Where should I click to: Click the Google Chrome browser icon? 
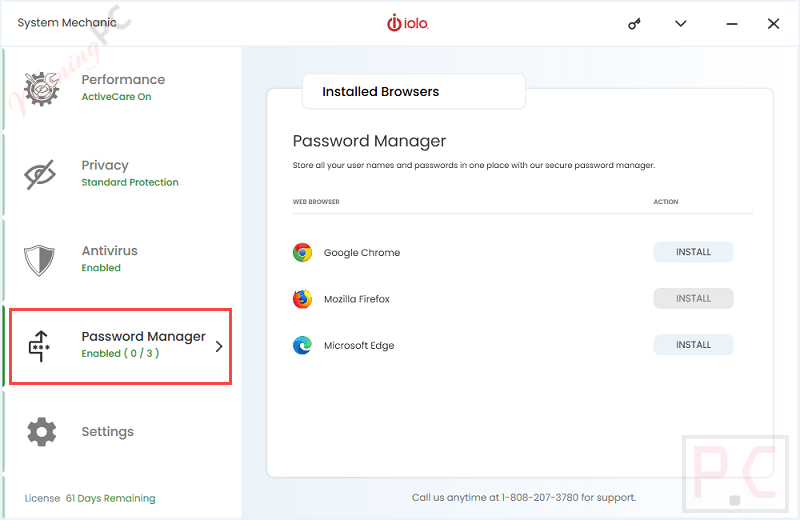click(x=302, y=252)
